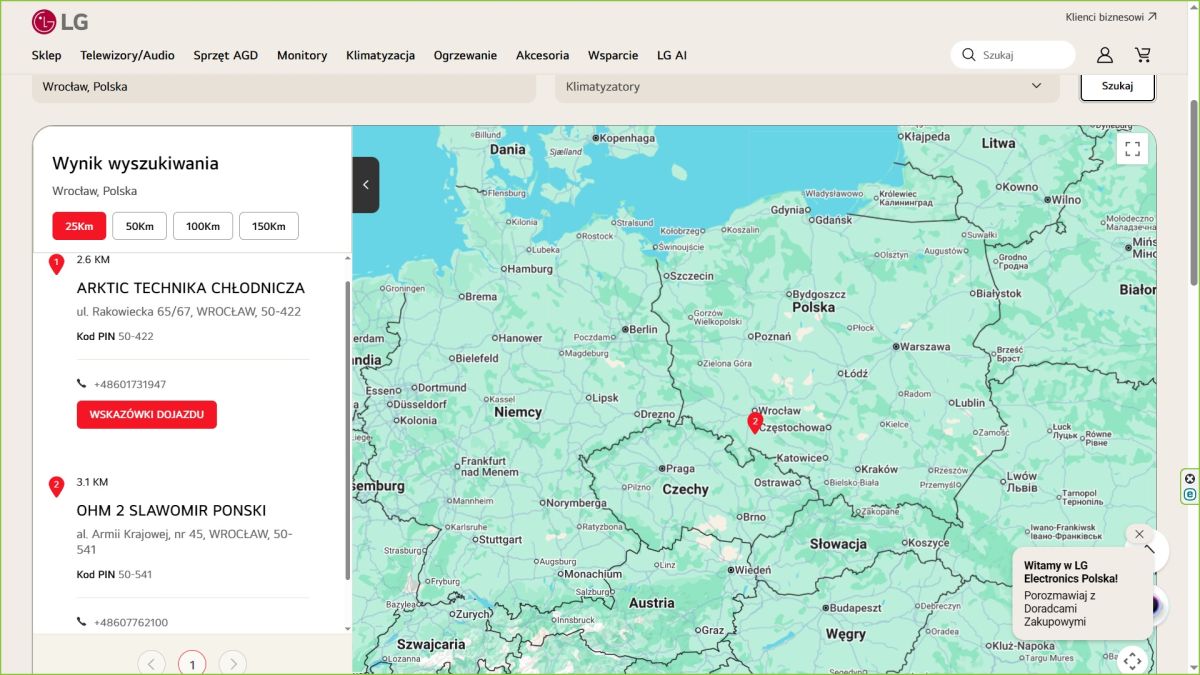Click pin 1 beside ARKTIC TECHNIKA

pyautogui.click(x=56, y=264)
